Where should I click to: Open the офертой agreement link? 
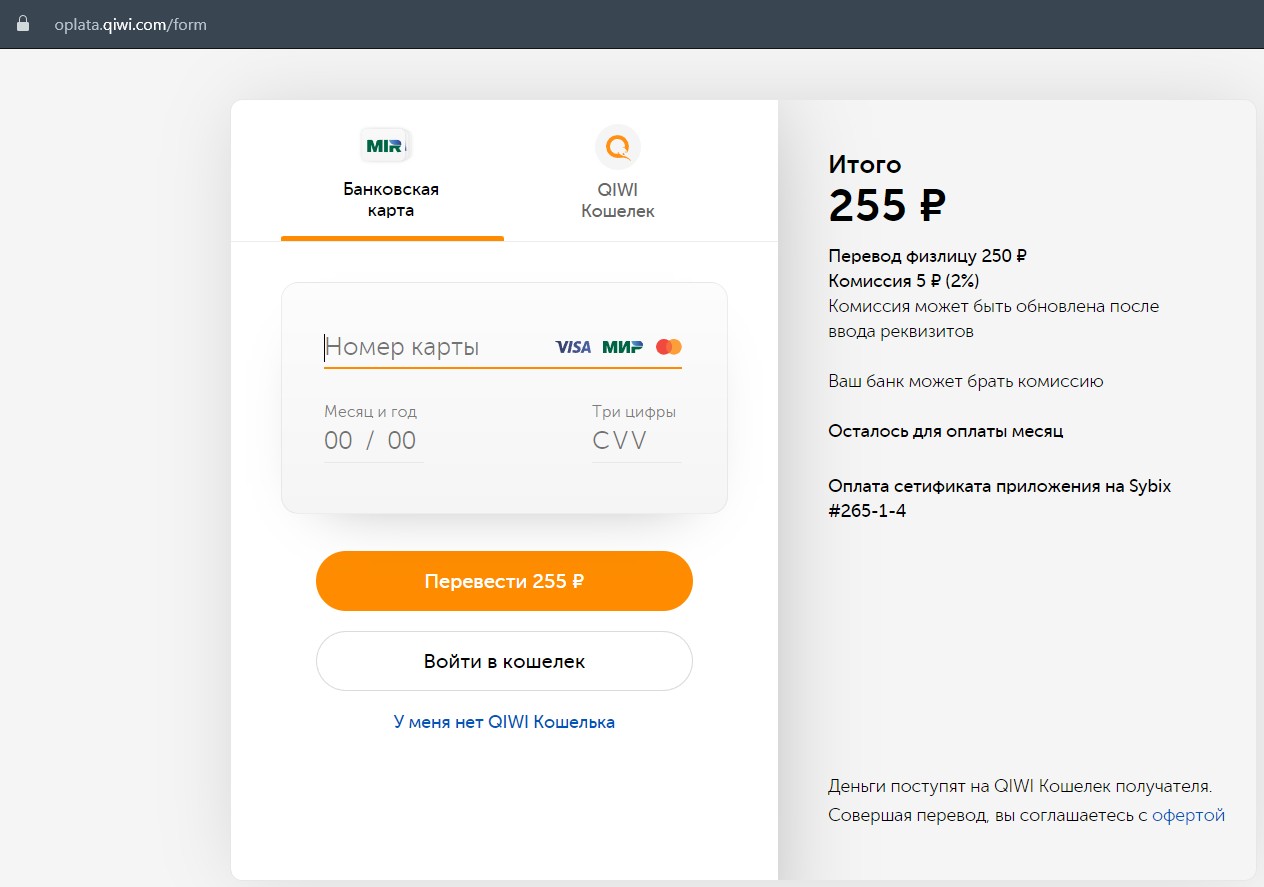click(x=1188, y=815)
